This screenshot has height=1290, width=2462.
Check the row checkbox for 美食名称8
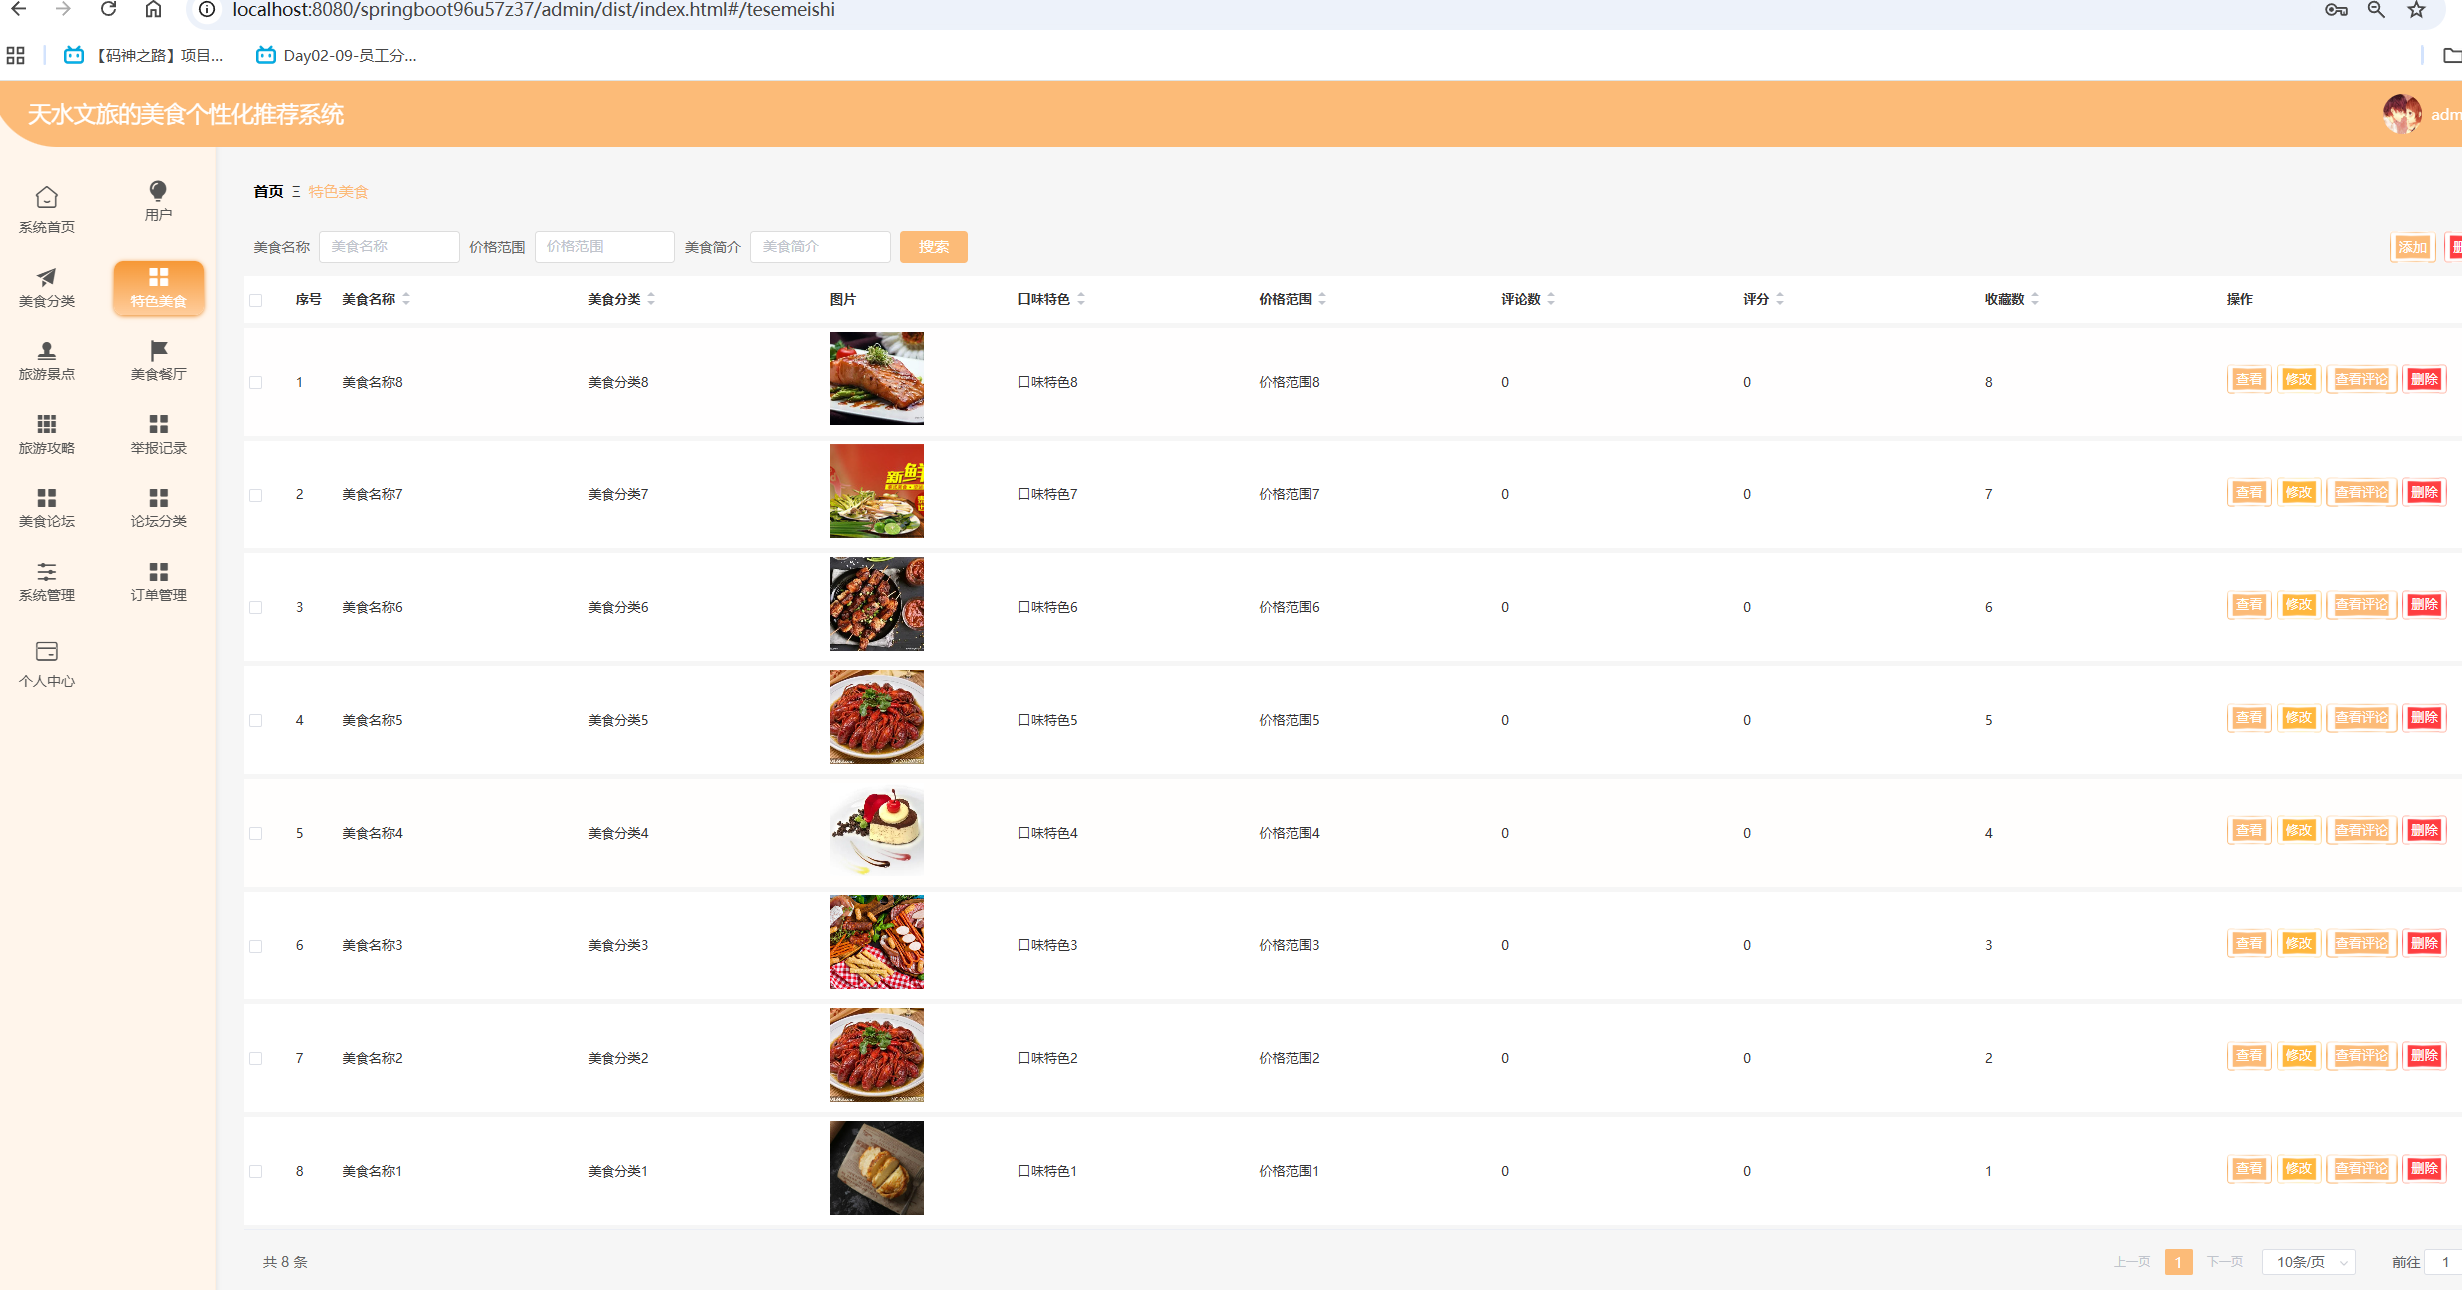point(256,382)
